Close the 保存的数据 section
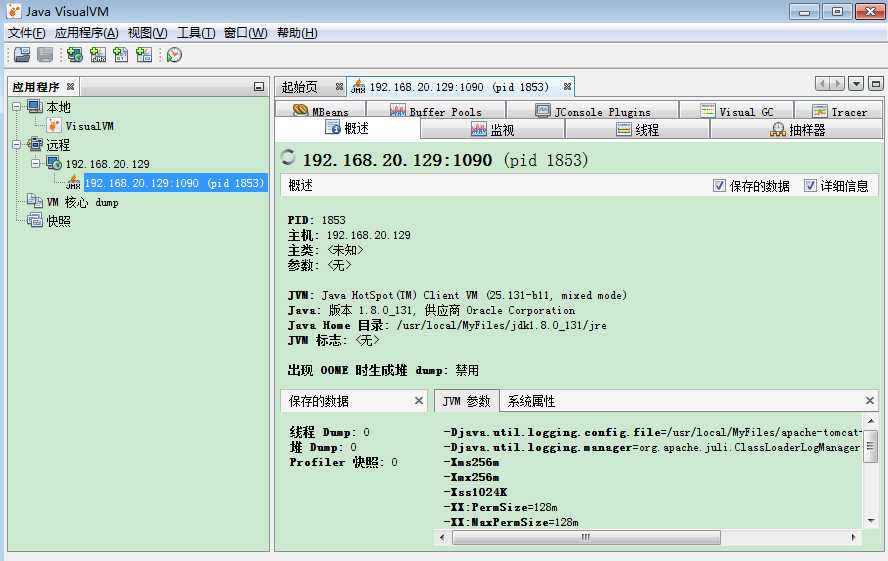Viewport: 888px width, 561px height. click(x=419, y=401)
